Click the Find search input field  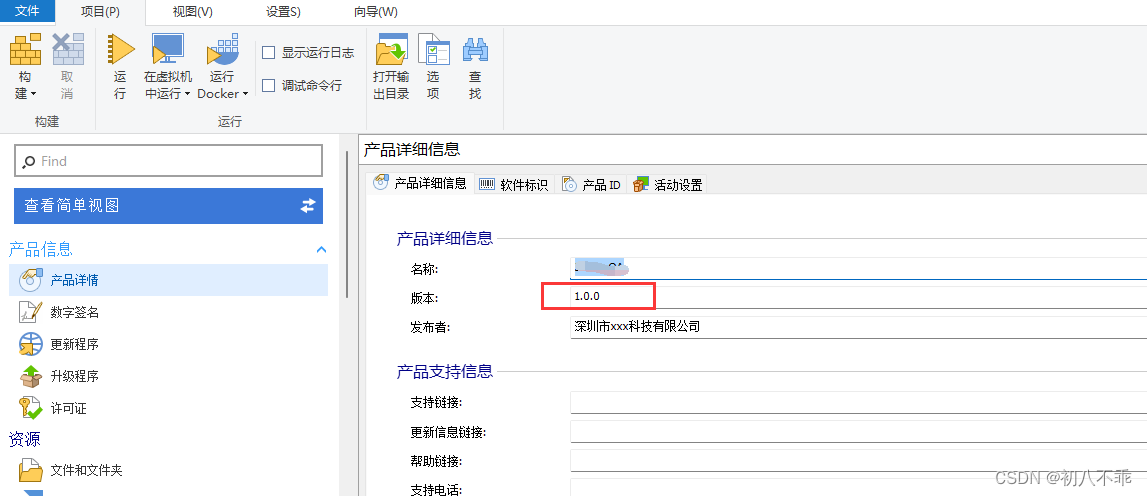click(x=168, y=161)
